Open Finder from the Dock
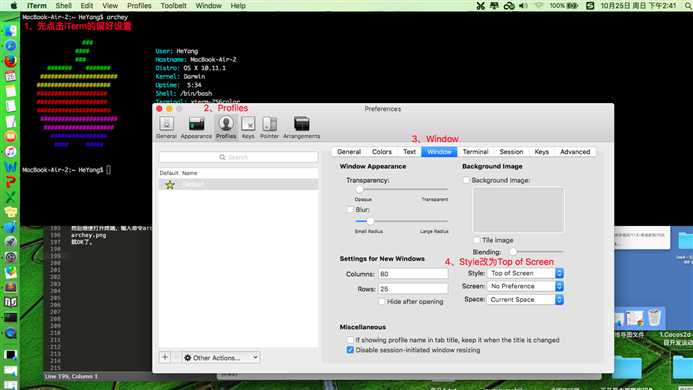693x390 pixels. [x=11, y=31]
